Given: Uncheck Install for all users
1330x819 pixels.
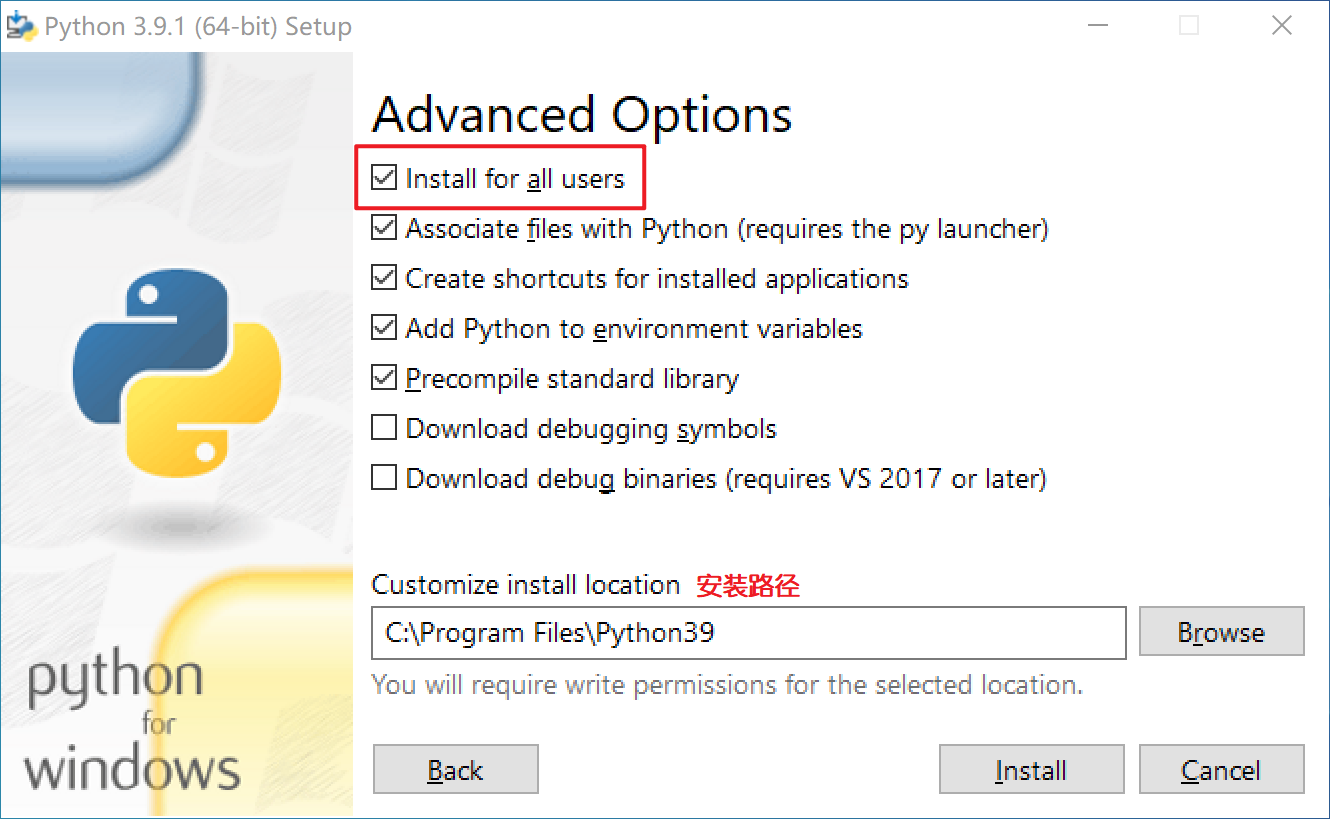Looking at the screenshot, I should point(384,179).
